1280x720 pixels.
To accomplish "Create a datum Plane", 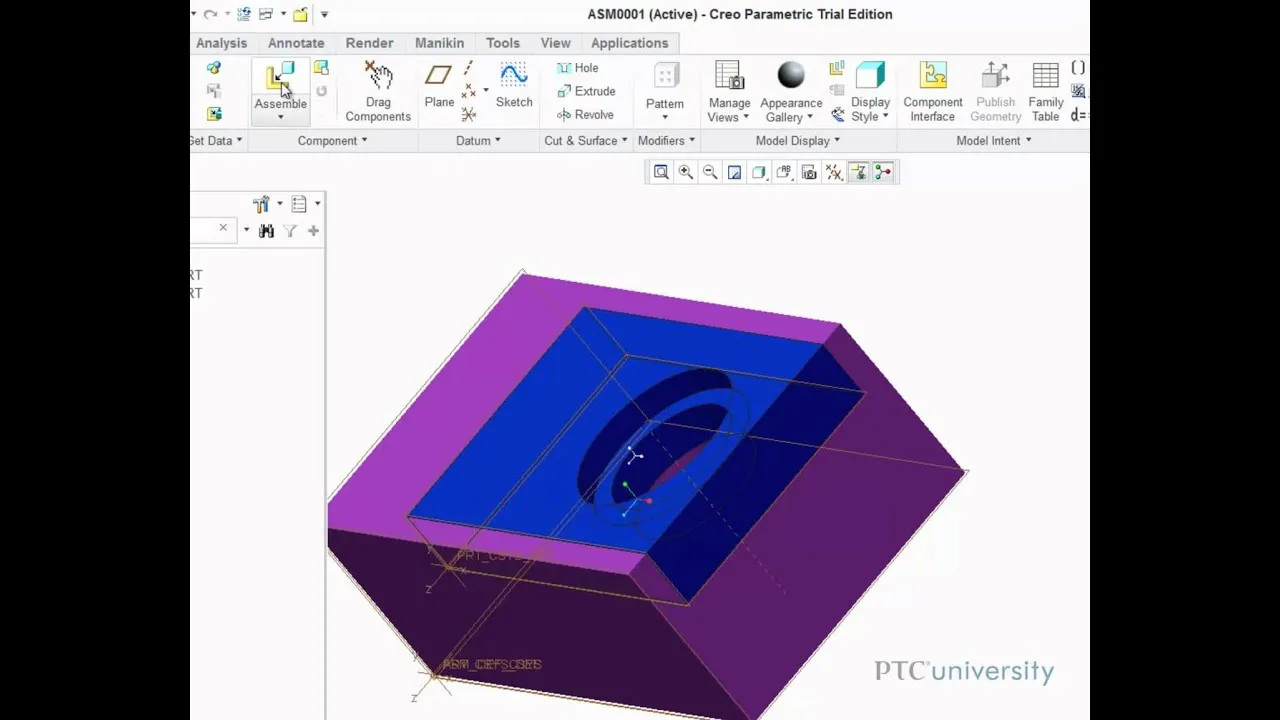I will [x=439, y=85].
